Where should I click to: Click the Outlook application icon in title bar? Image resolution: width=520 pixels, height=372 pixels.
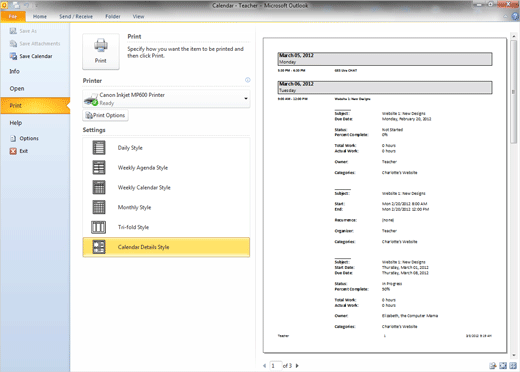click(x=4, y=5)
